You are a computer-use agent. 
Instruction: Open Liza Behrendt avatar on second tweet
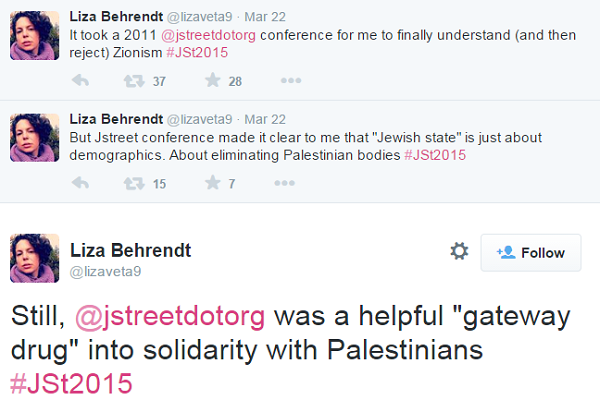click(34, 138)
